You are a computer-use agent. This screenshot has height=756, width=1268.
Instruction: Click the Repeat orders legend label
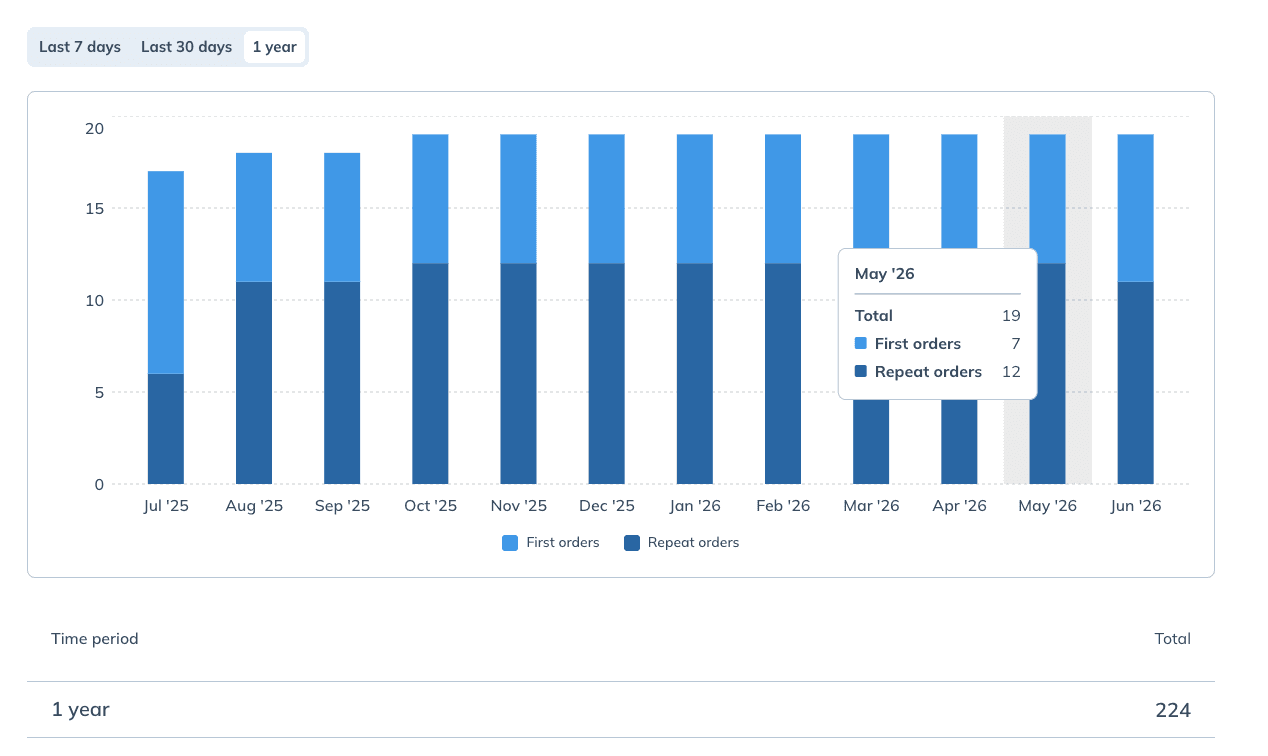tap(693, 543)
